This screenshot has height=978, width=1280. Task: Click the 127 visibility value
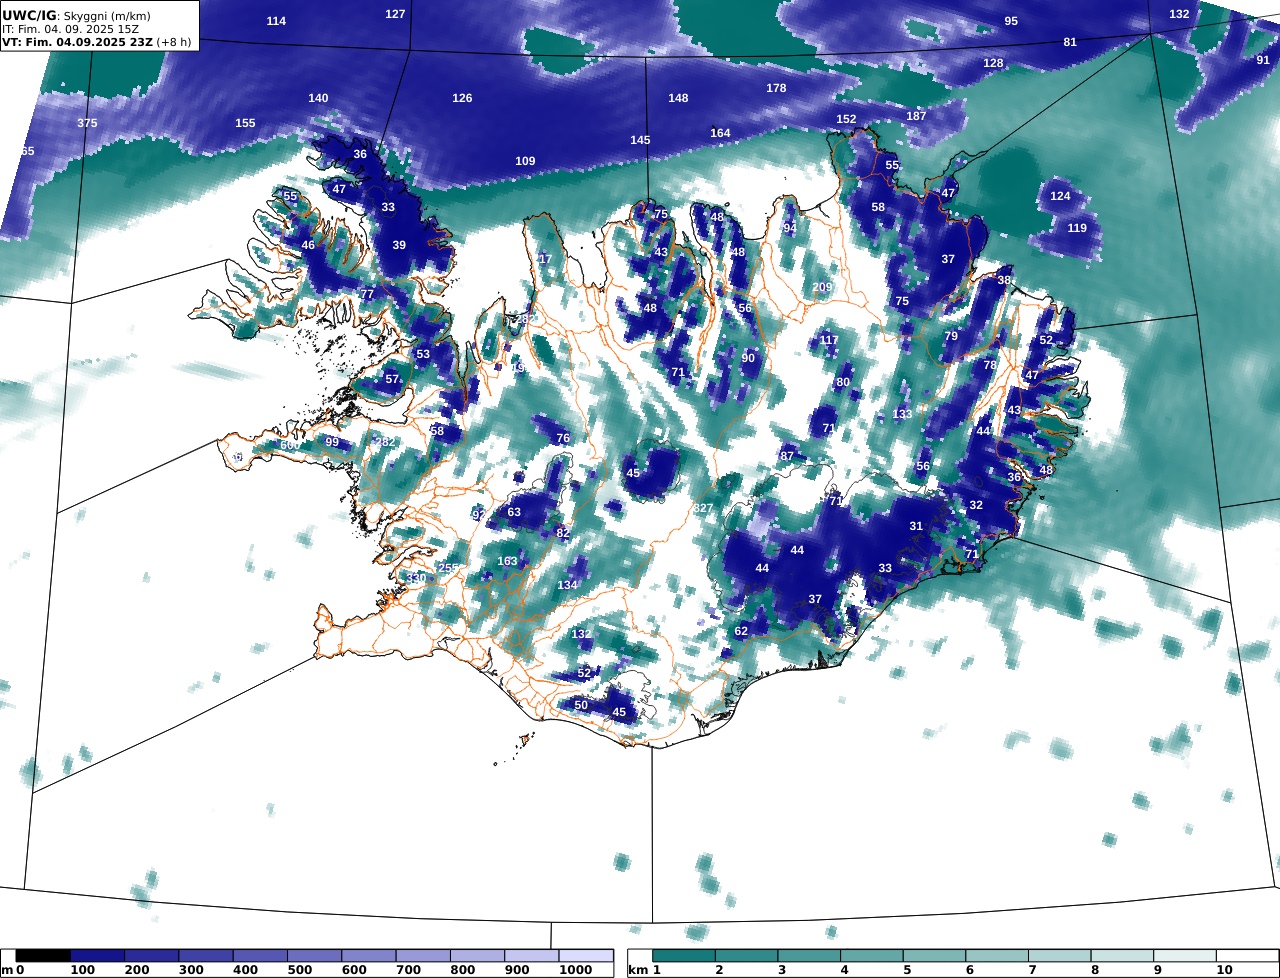coord(396,14)
